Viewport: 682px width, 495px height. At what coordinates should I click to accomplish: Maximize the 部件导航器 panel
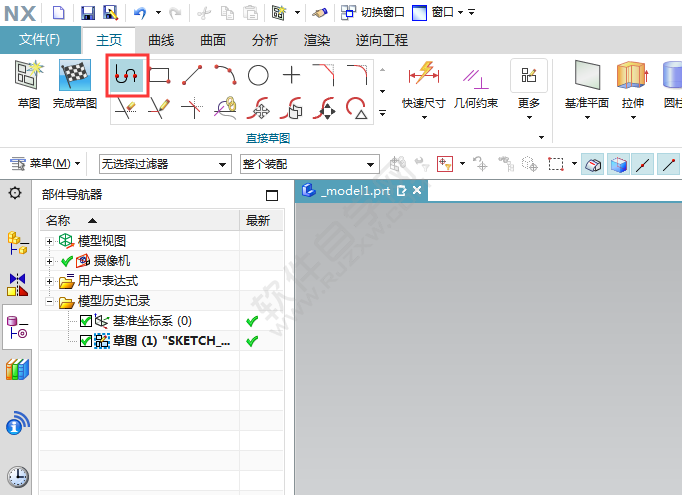point(272,195)
